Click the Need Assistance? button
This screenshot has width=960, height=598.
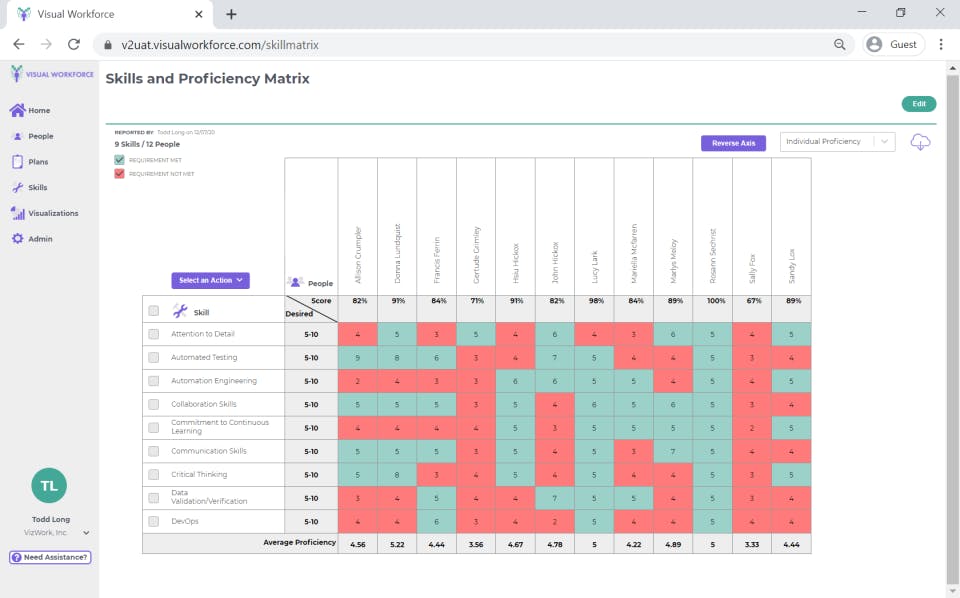pyautogui.click(x=50, y=557)
